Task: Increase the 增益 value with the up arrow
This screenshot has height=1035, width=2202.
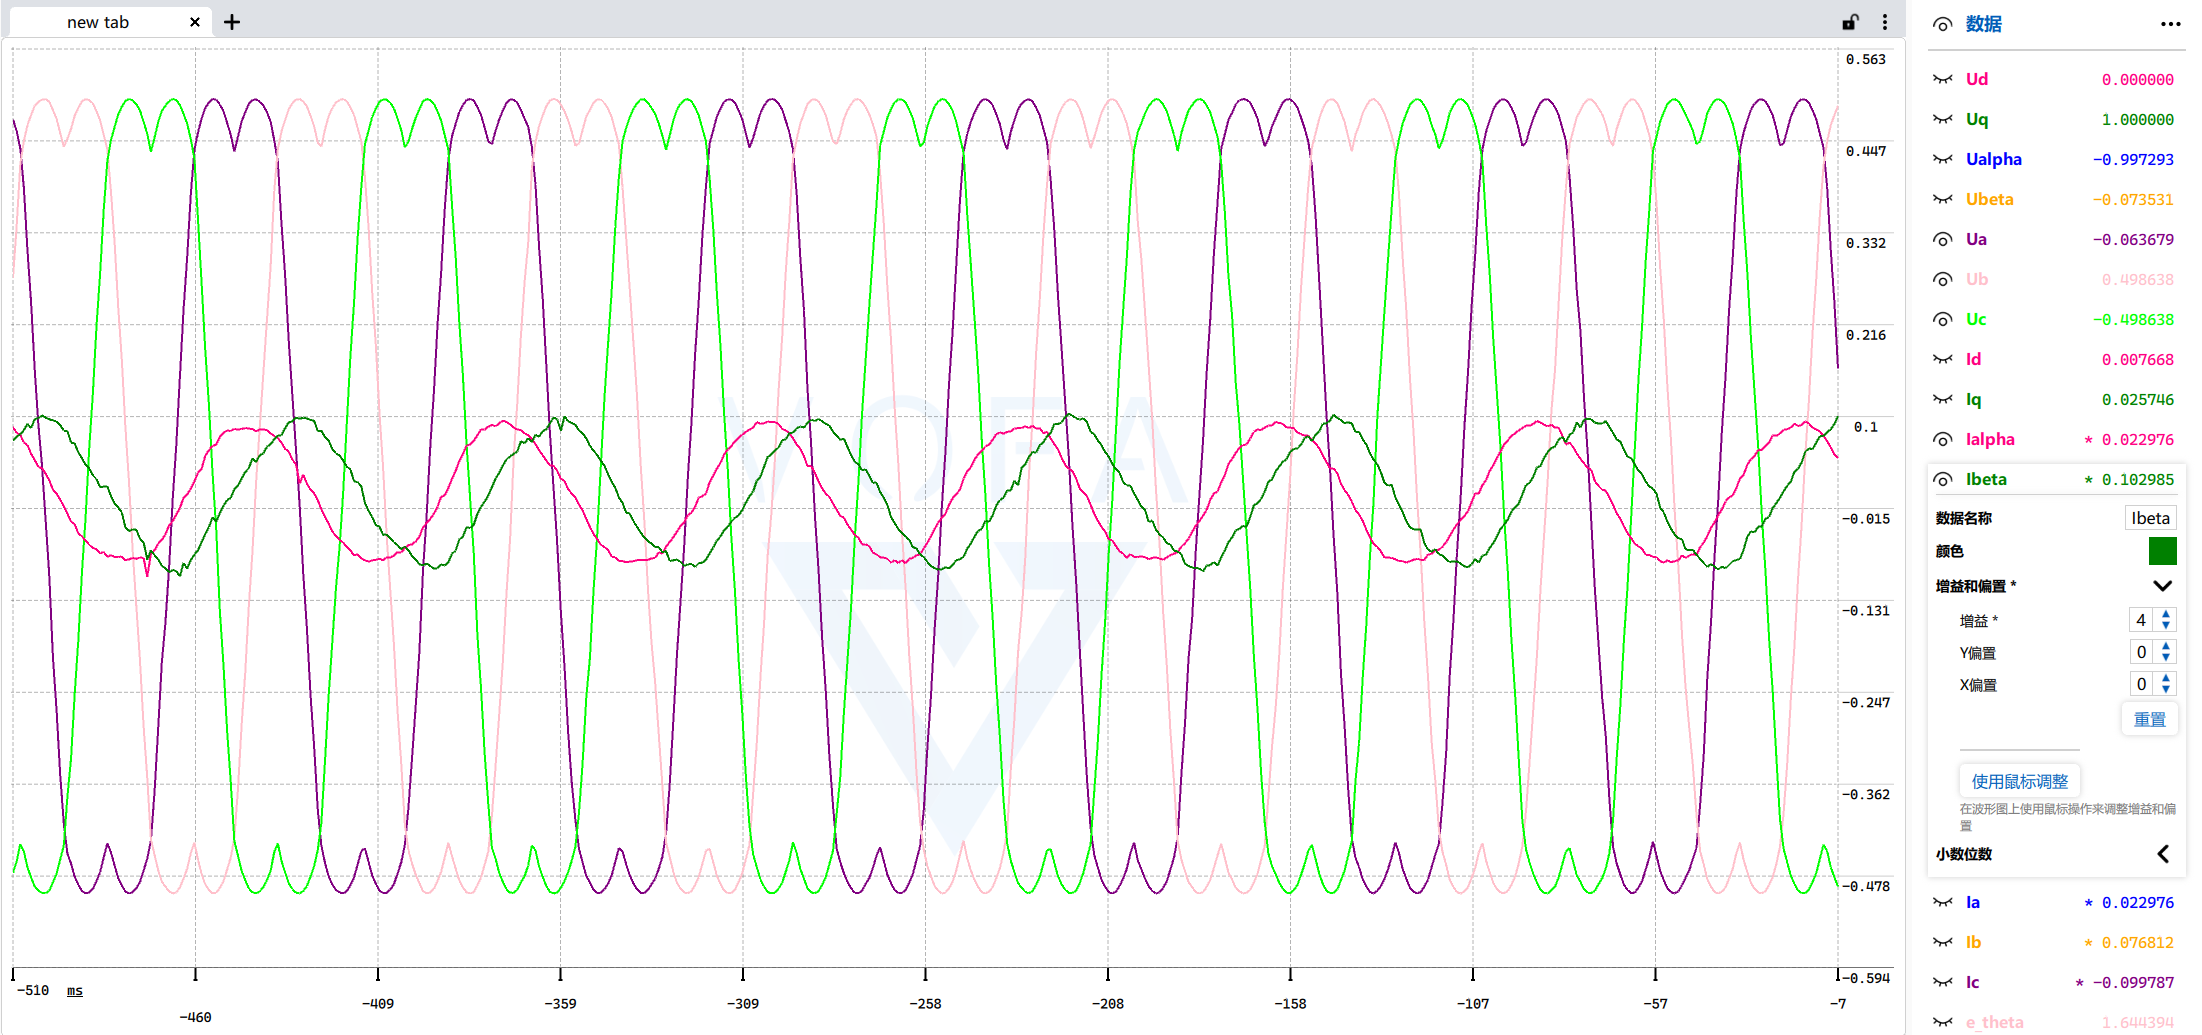Action: click(x=2166, y=614)
